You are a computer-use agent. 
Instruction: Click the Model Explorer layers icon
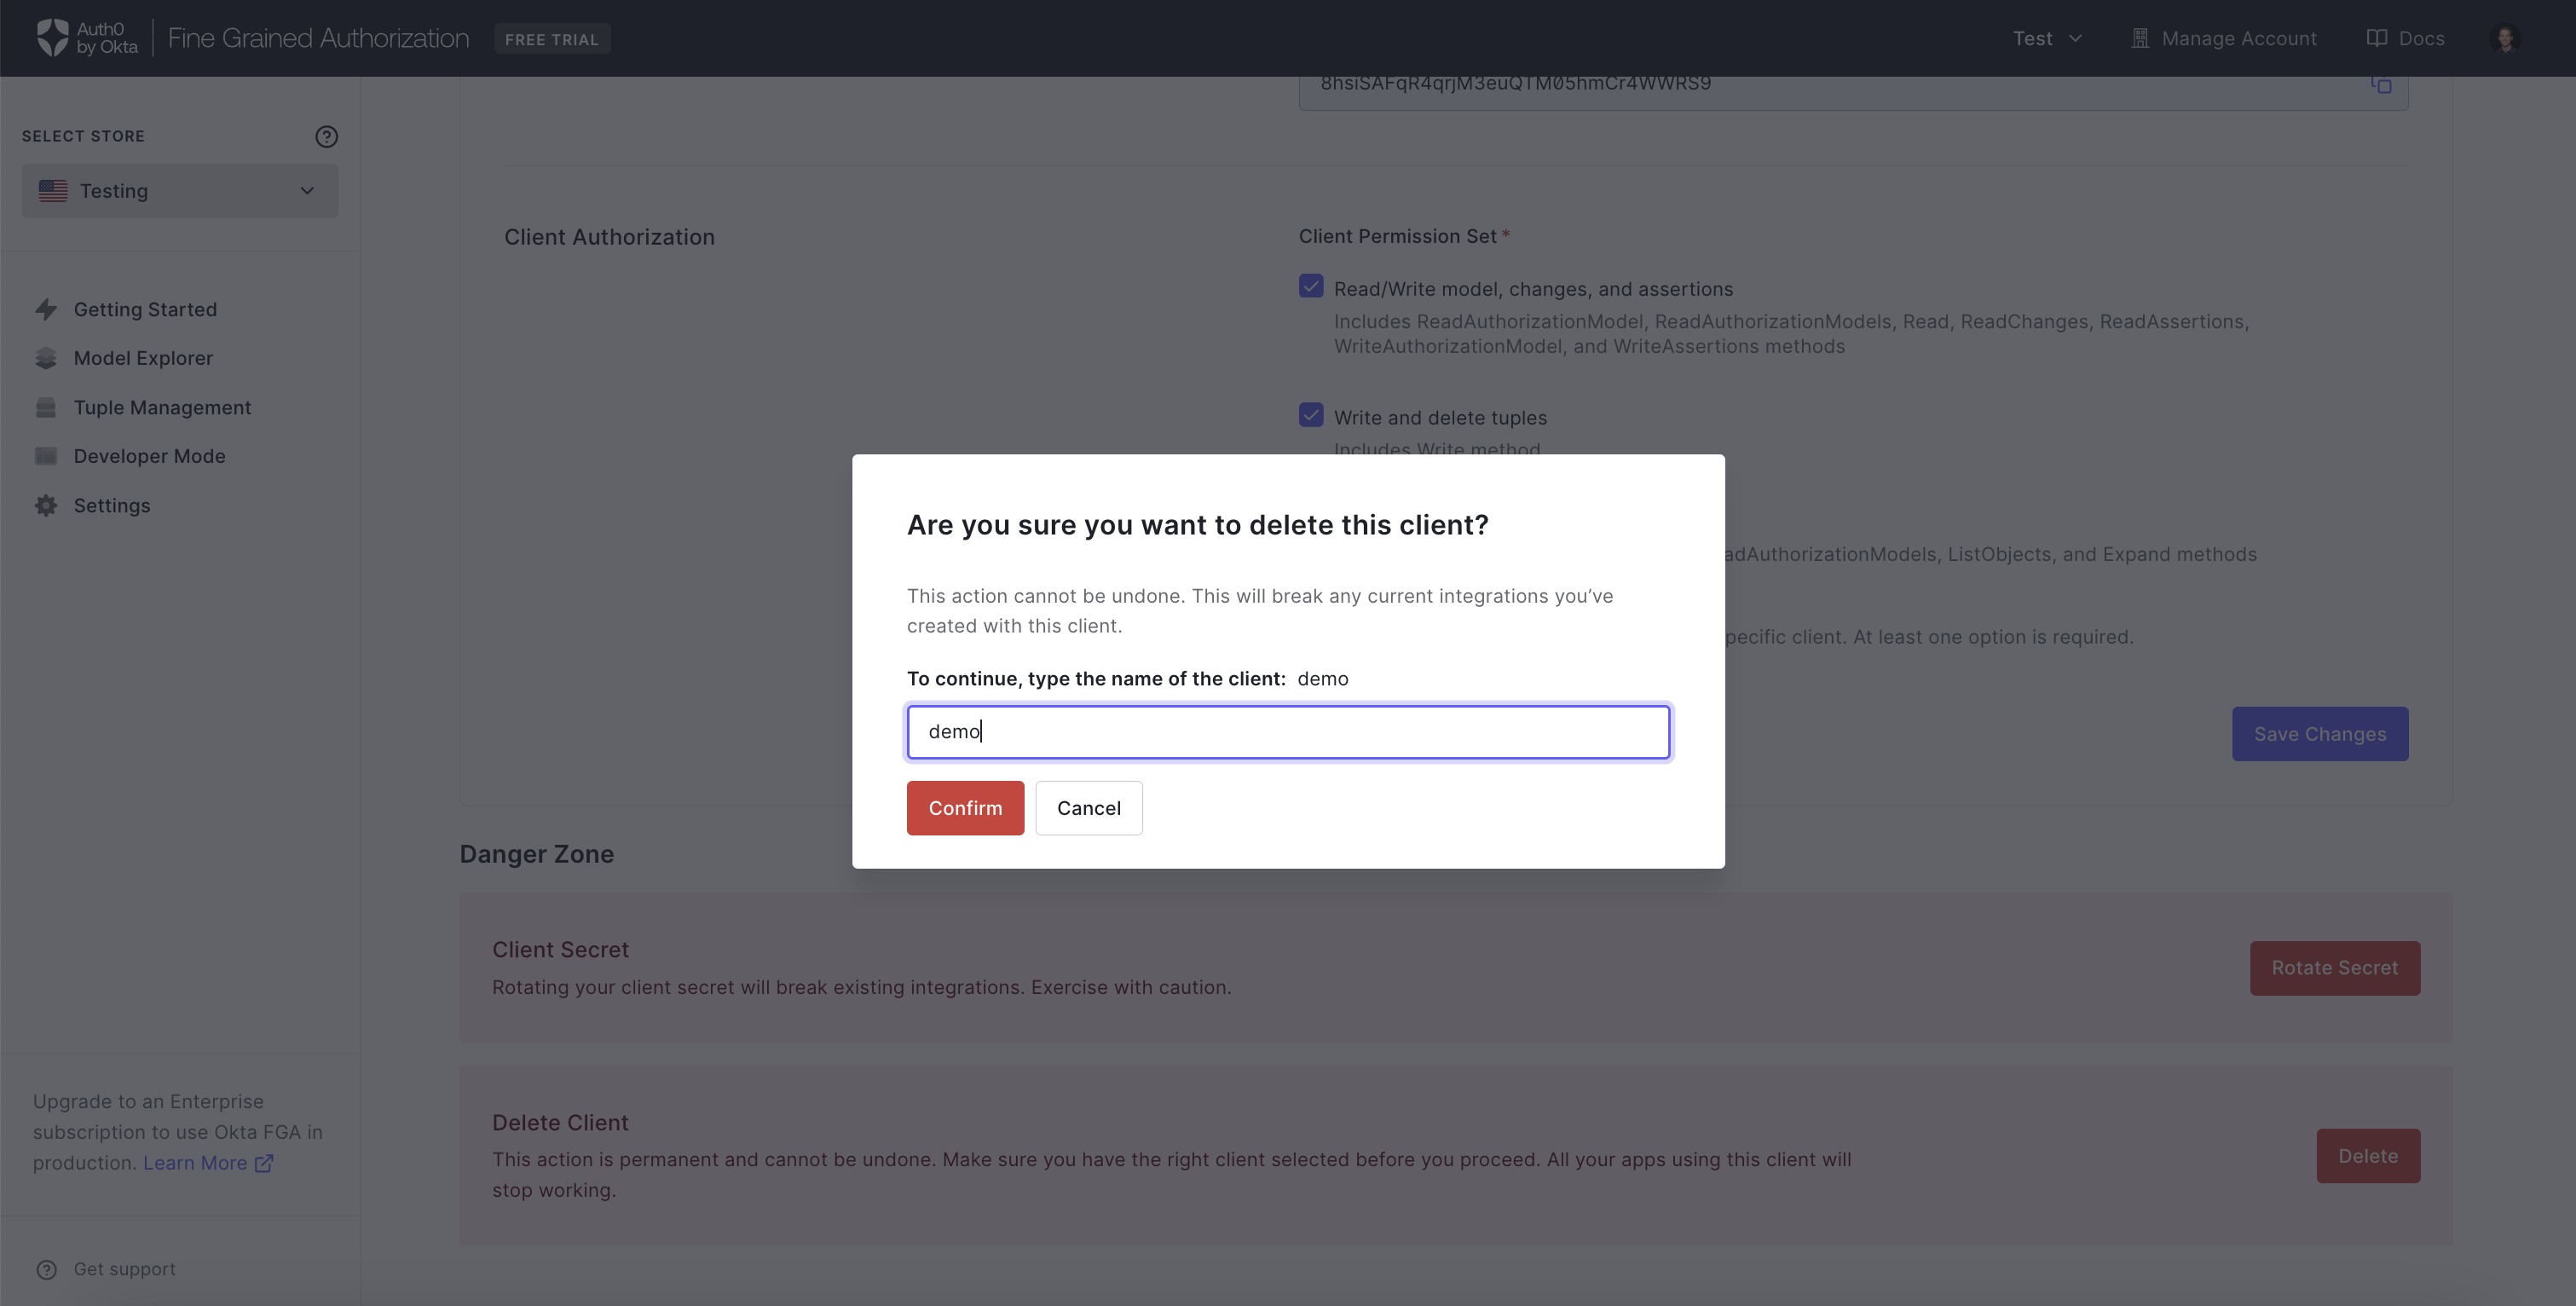click(x=46, y=358)
